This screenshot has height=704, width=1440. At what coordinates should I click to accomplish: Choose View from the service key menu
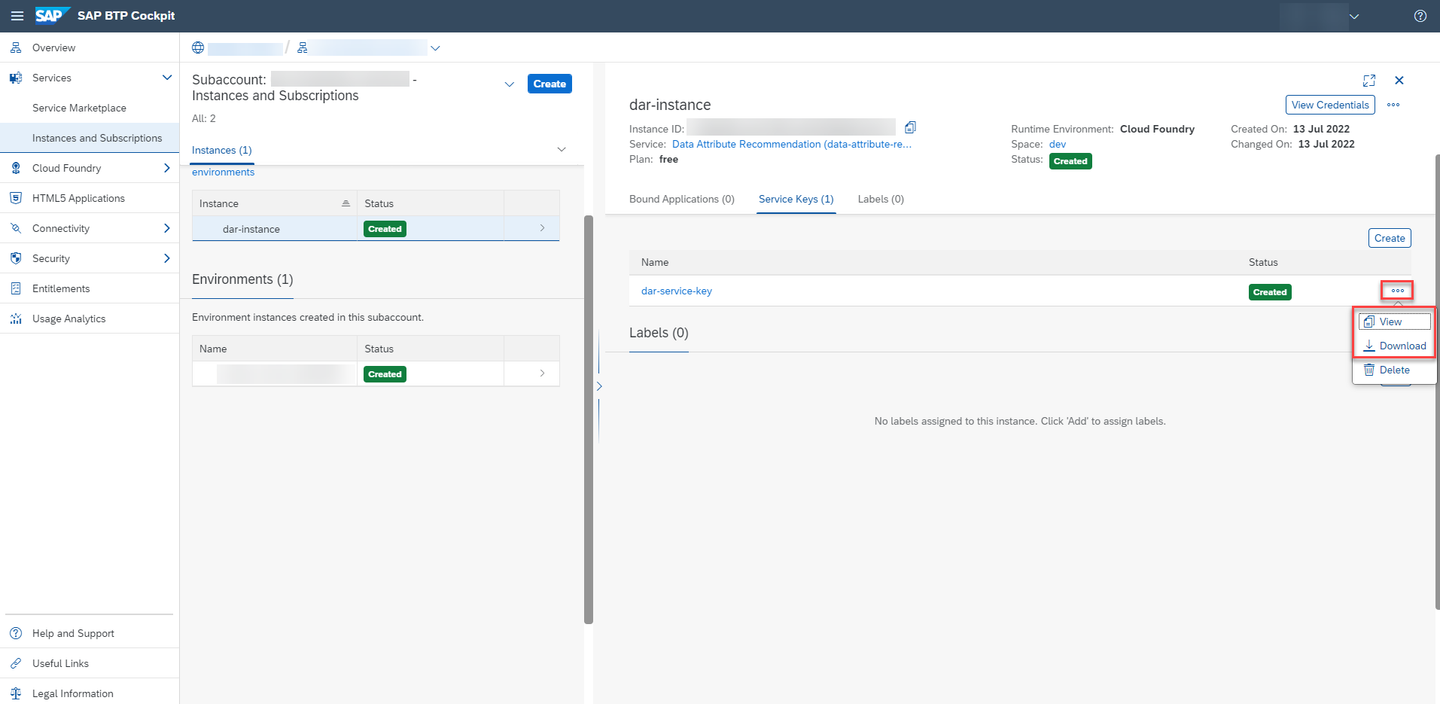click(x=1395, y=322)
